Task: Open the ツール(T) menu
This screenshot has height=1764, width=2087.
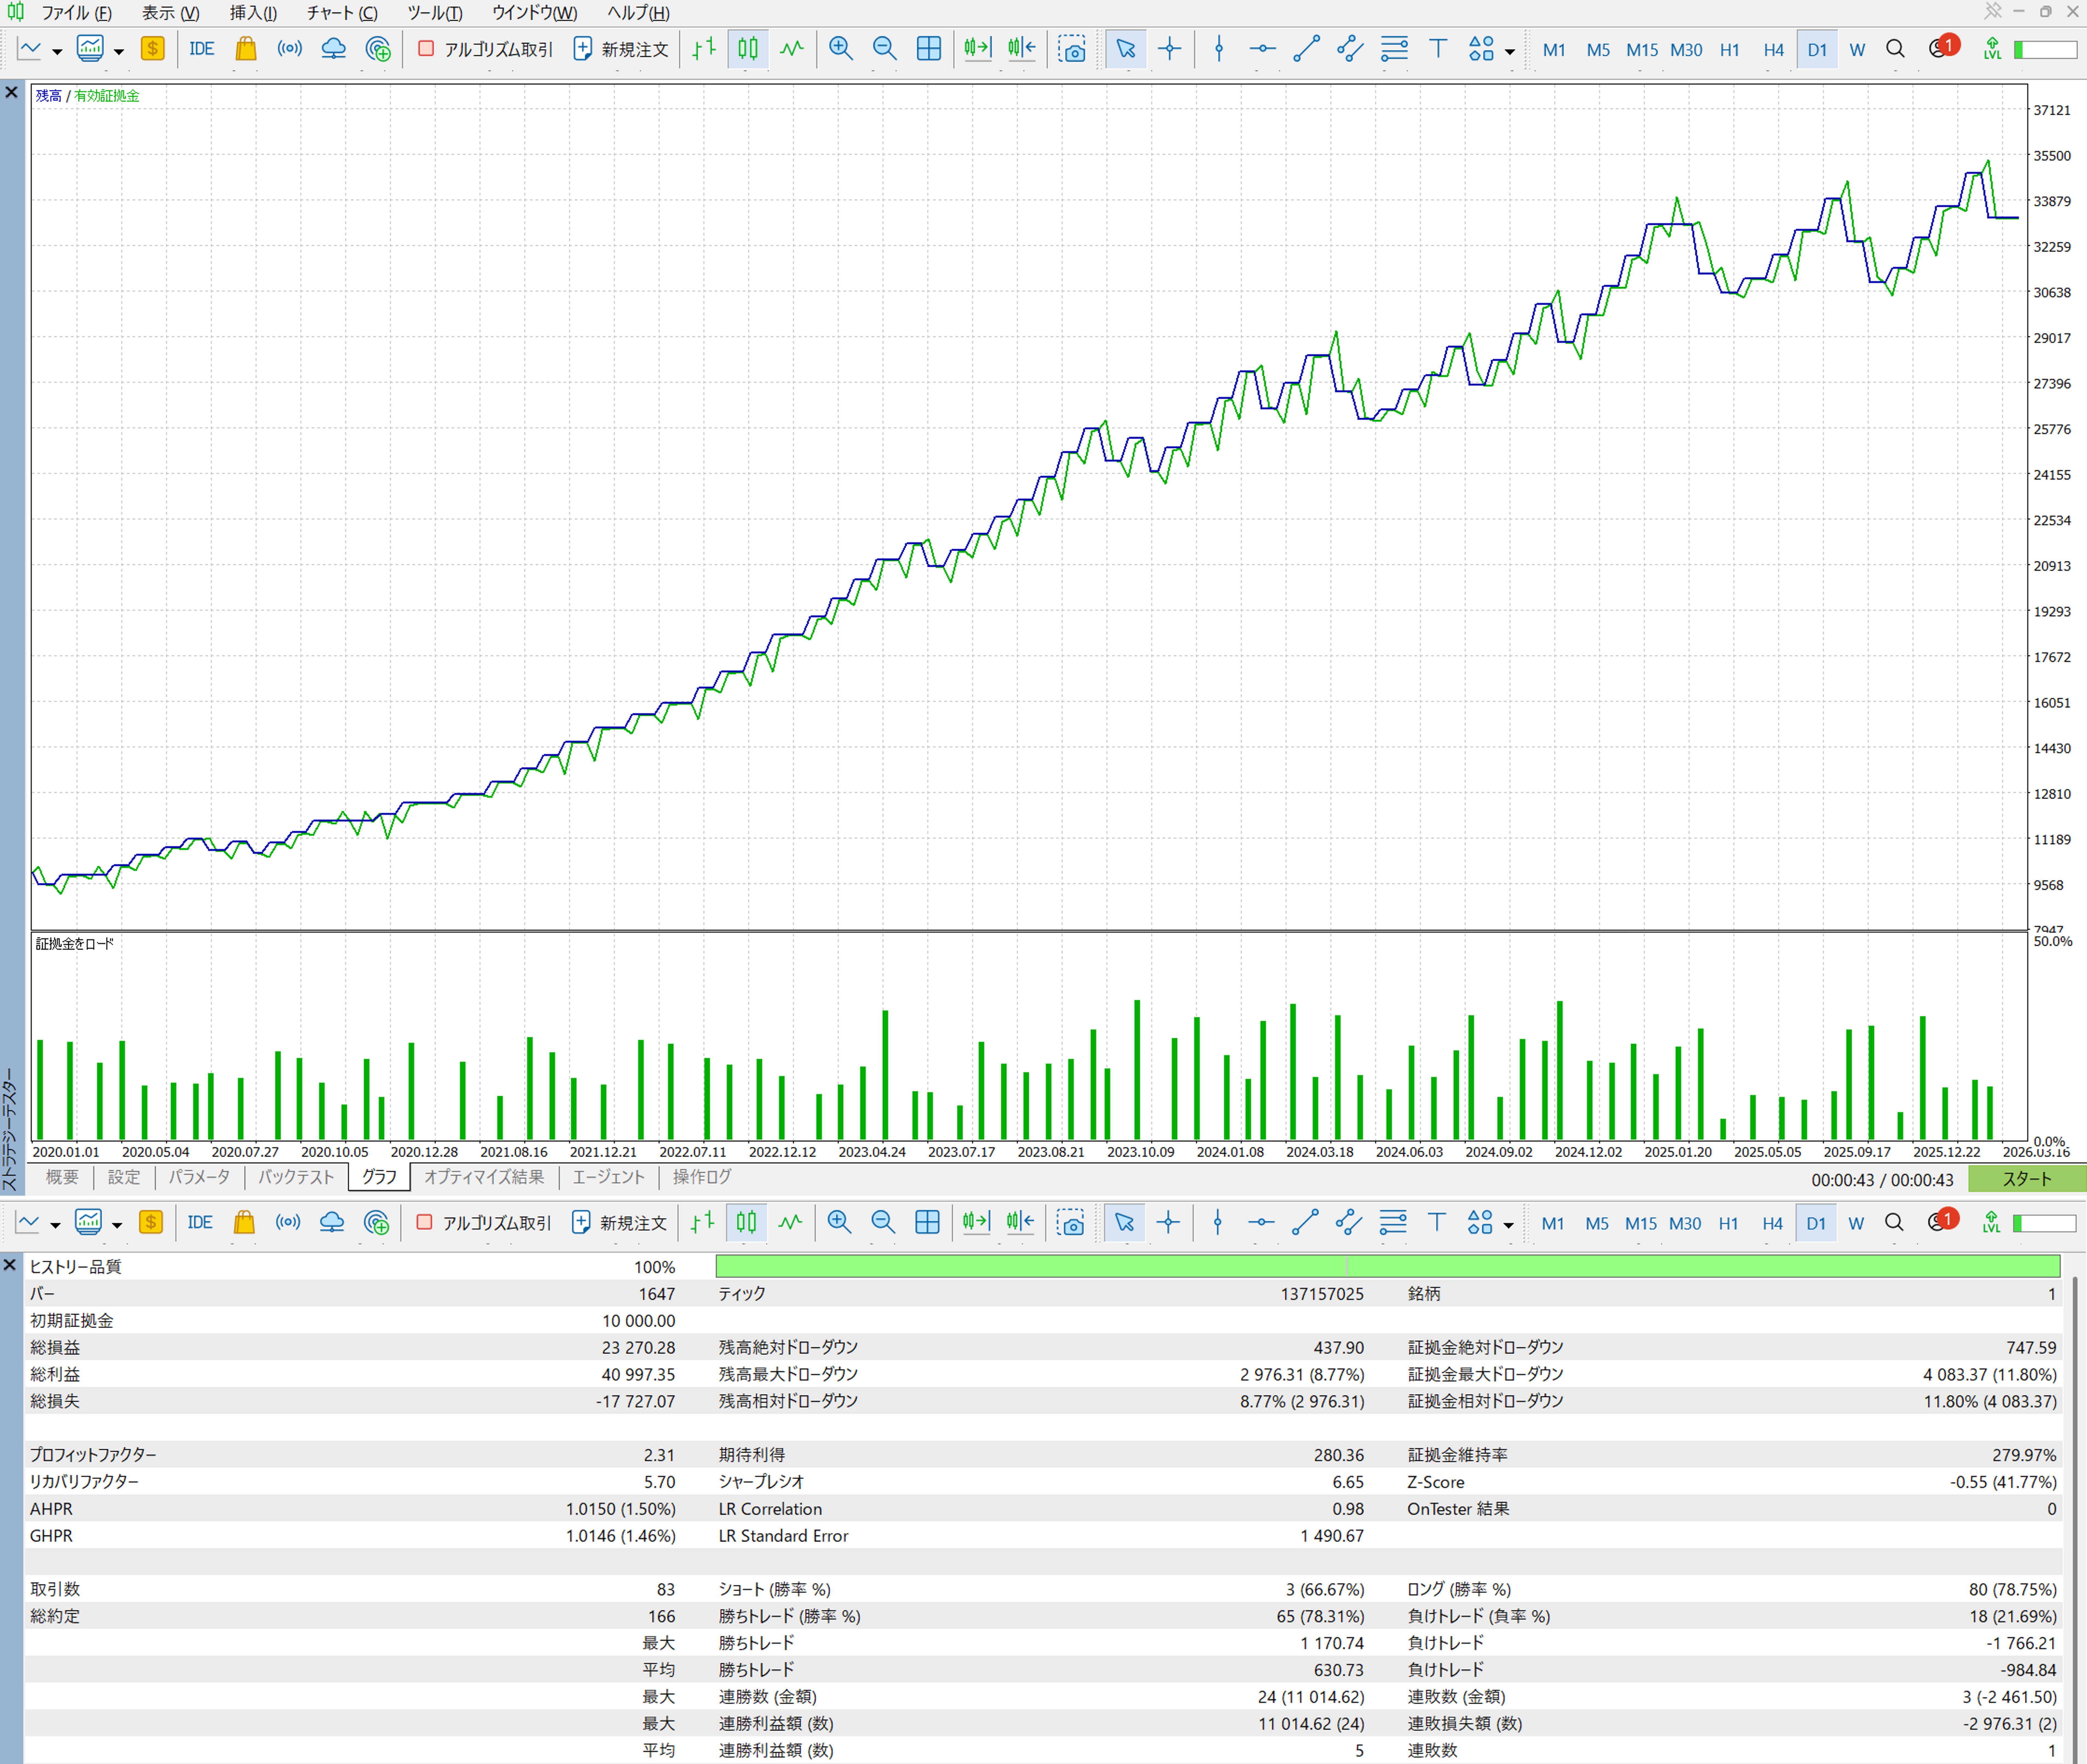Action: pos(435,13)
